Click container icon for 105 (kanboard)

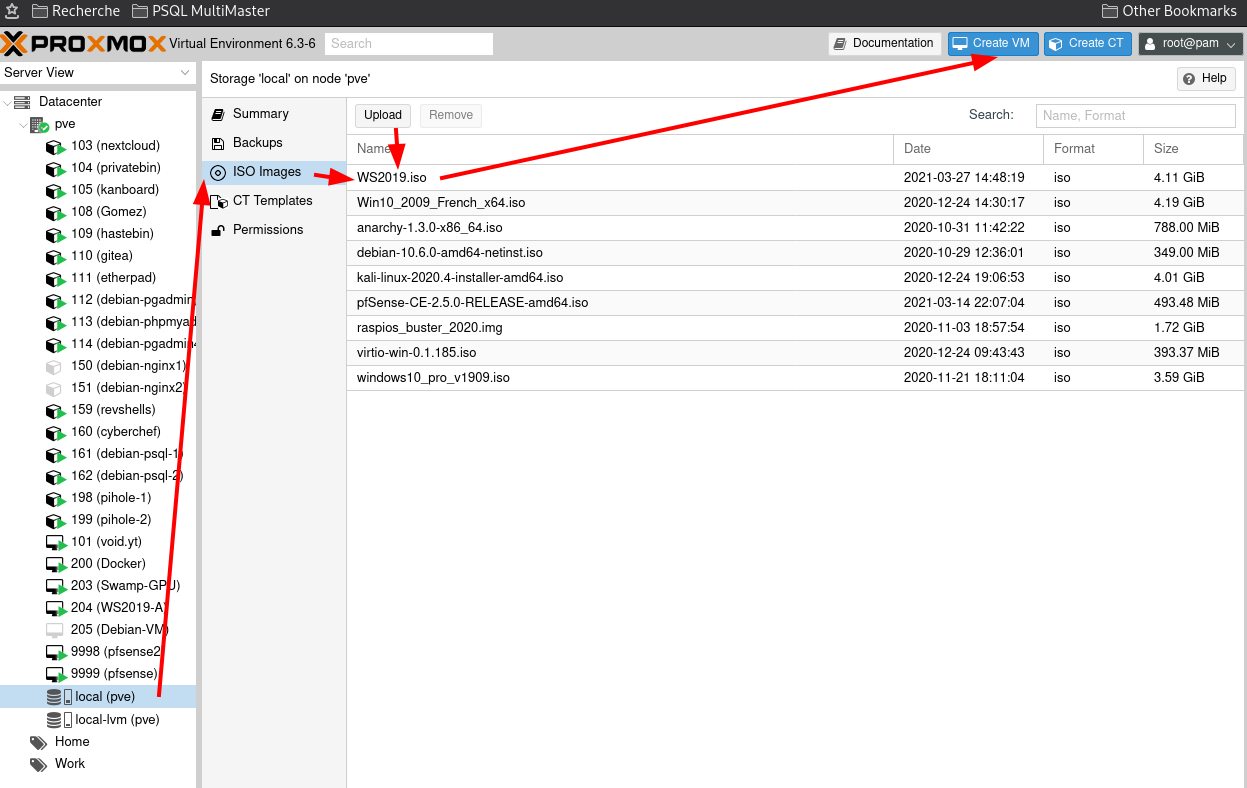pos(56,190)
